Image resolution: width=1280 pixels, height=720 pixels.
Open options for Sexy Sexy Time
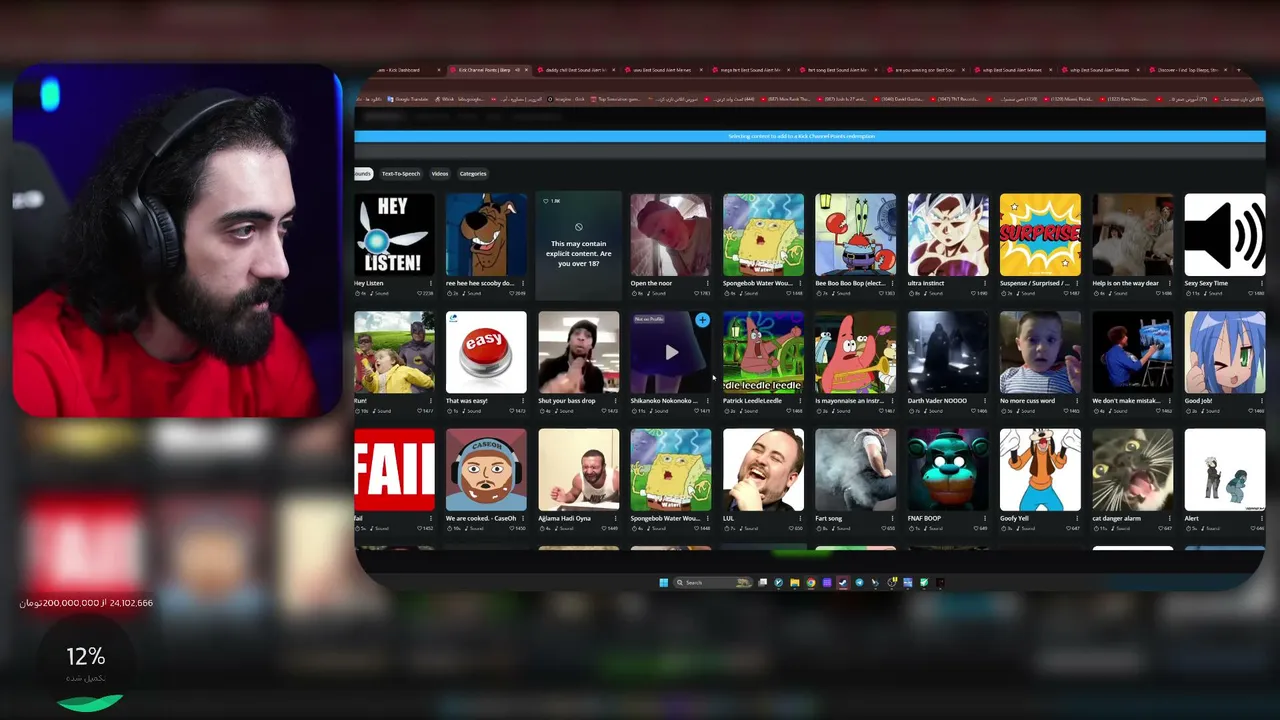coord(1262,283)
